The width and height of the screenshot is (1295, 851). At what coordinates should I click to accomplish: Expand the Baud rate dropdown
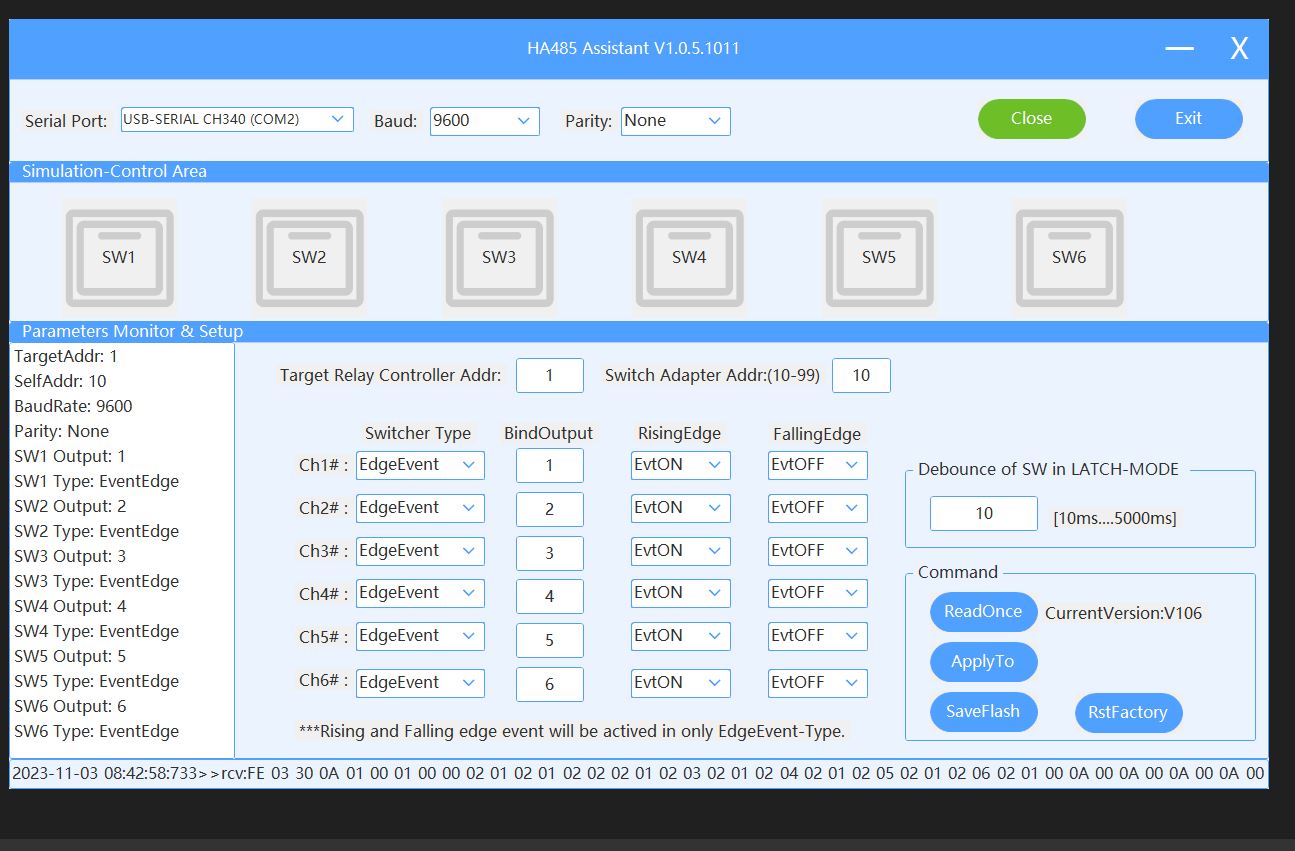(x=485, y=121)
